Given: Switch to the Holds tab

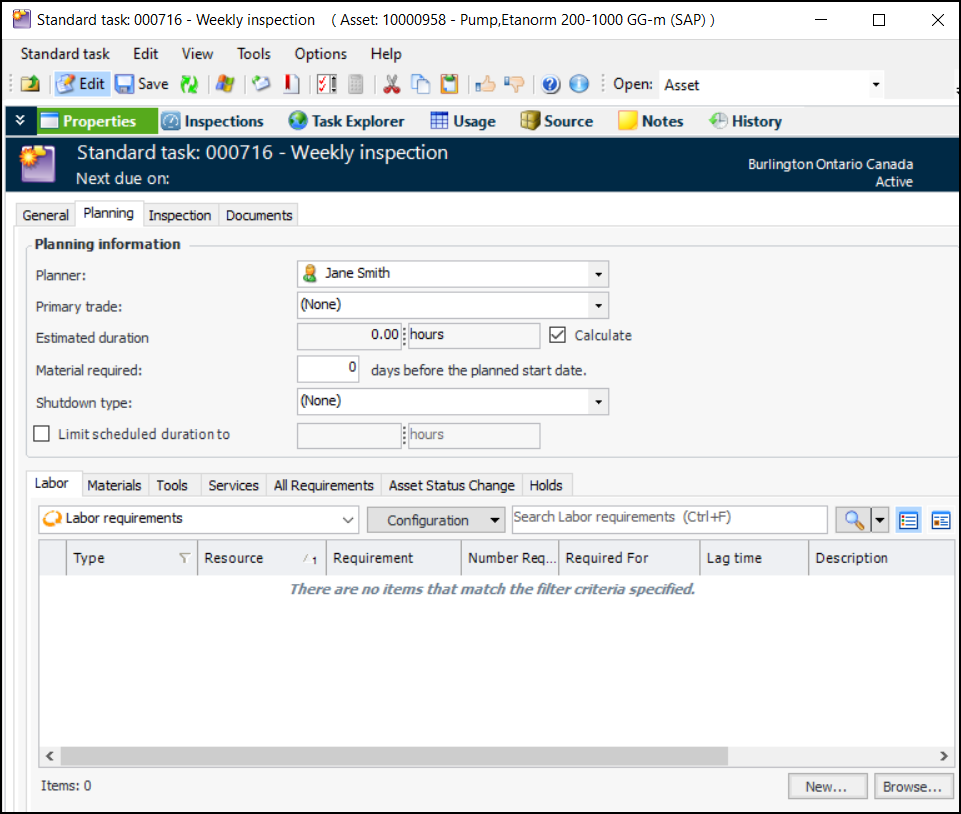Looking at the screenshot, I should 546,485.
